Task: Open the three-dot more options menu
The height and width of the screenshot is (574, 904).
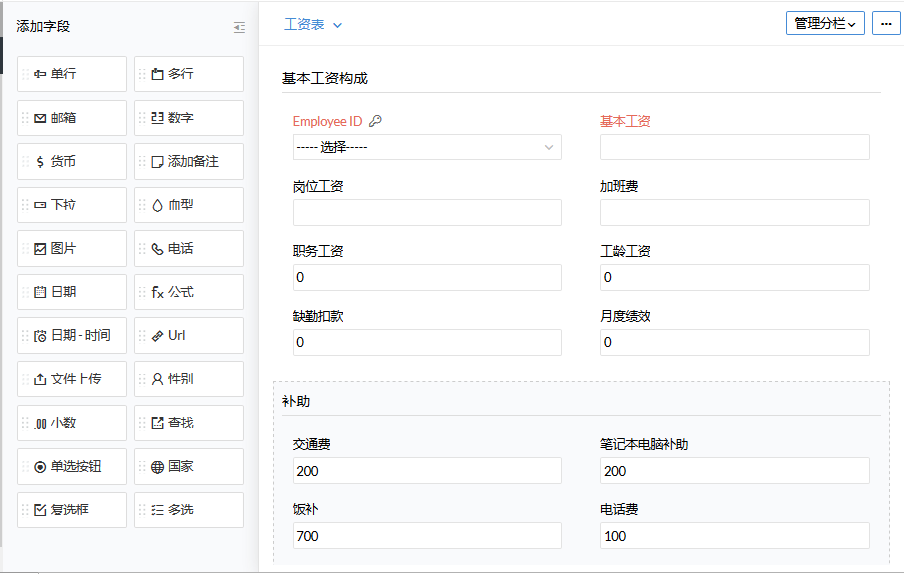Action: click(x=886, y=24)
